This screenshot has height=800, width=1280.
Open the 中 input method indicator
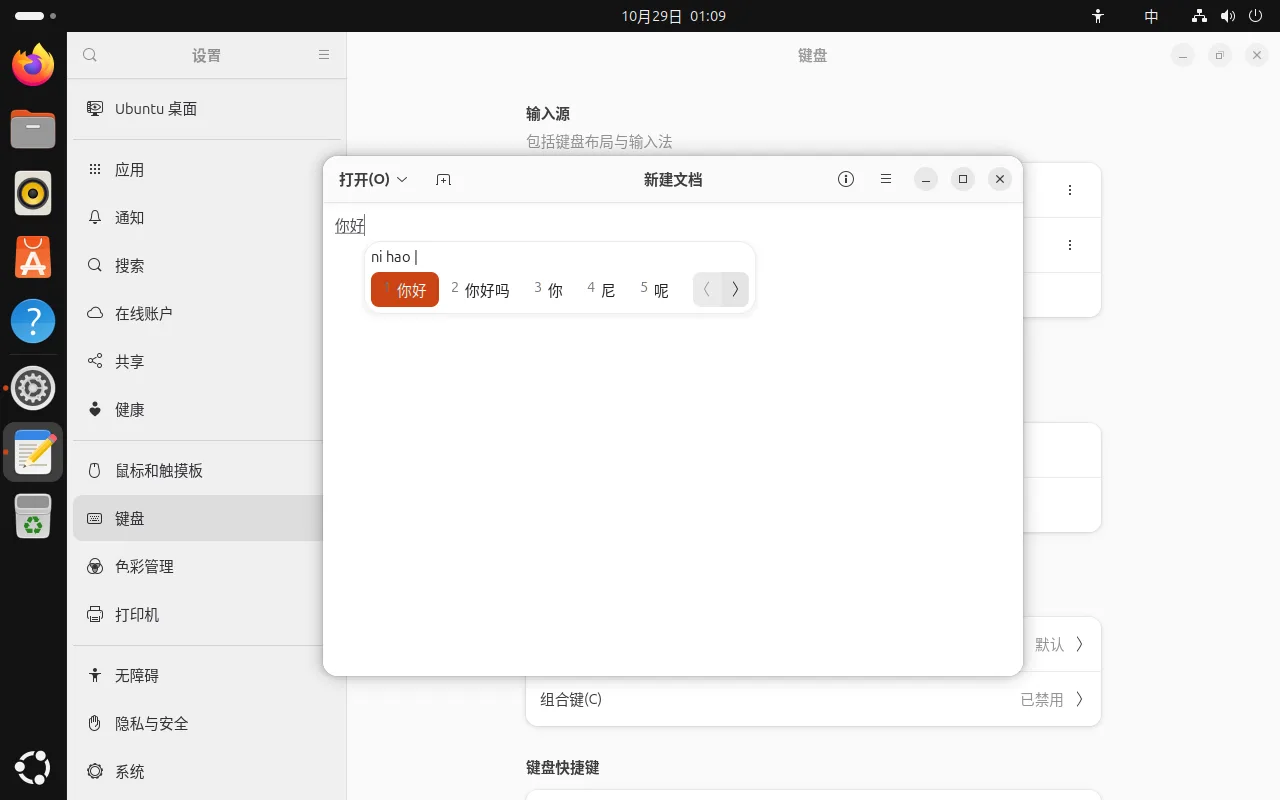click(1151, 16)
